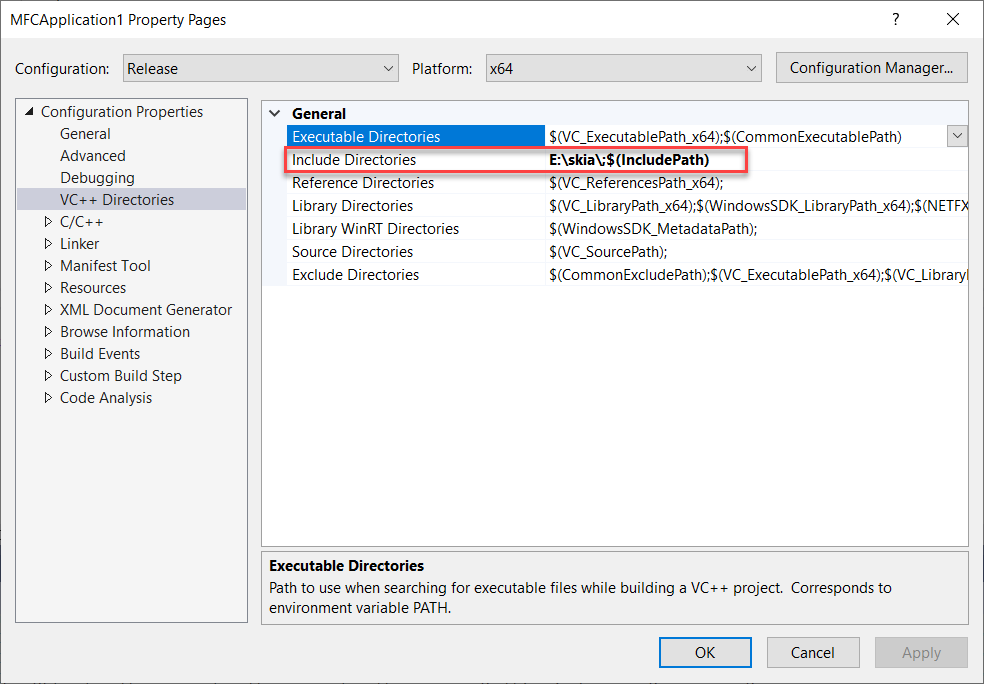This screenshot has height=684, width=984.
Task: Select General under Configuration Properties
Action: click(x=85, y=134)
